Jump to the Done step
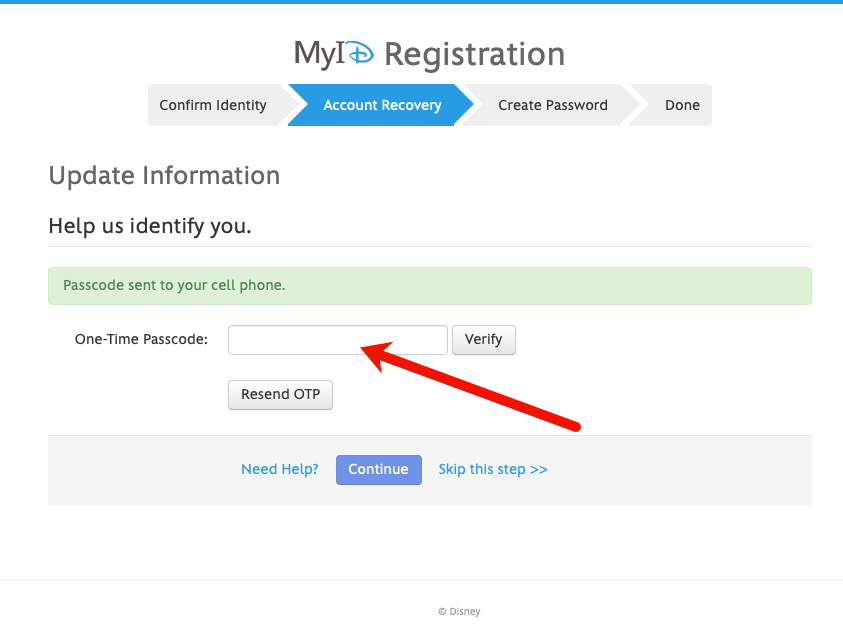Viewport: 843px width, 643px height. 682,105
